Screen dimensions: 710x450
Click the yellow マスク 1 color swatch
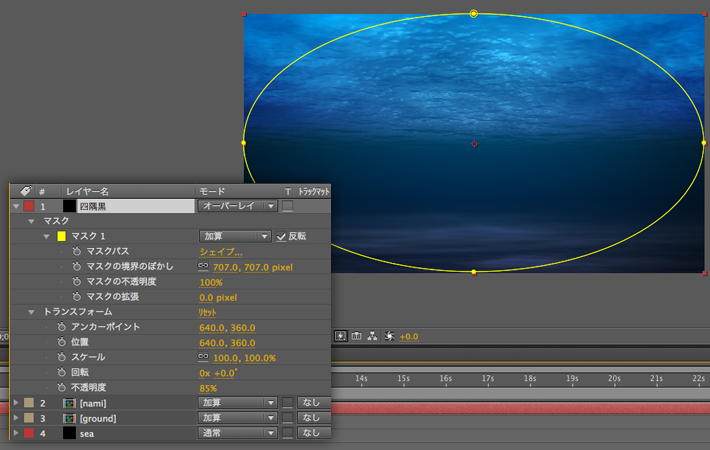(61, 236)
